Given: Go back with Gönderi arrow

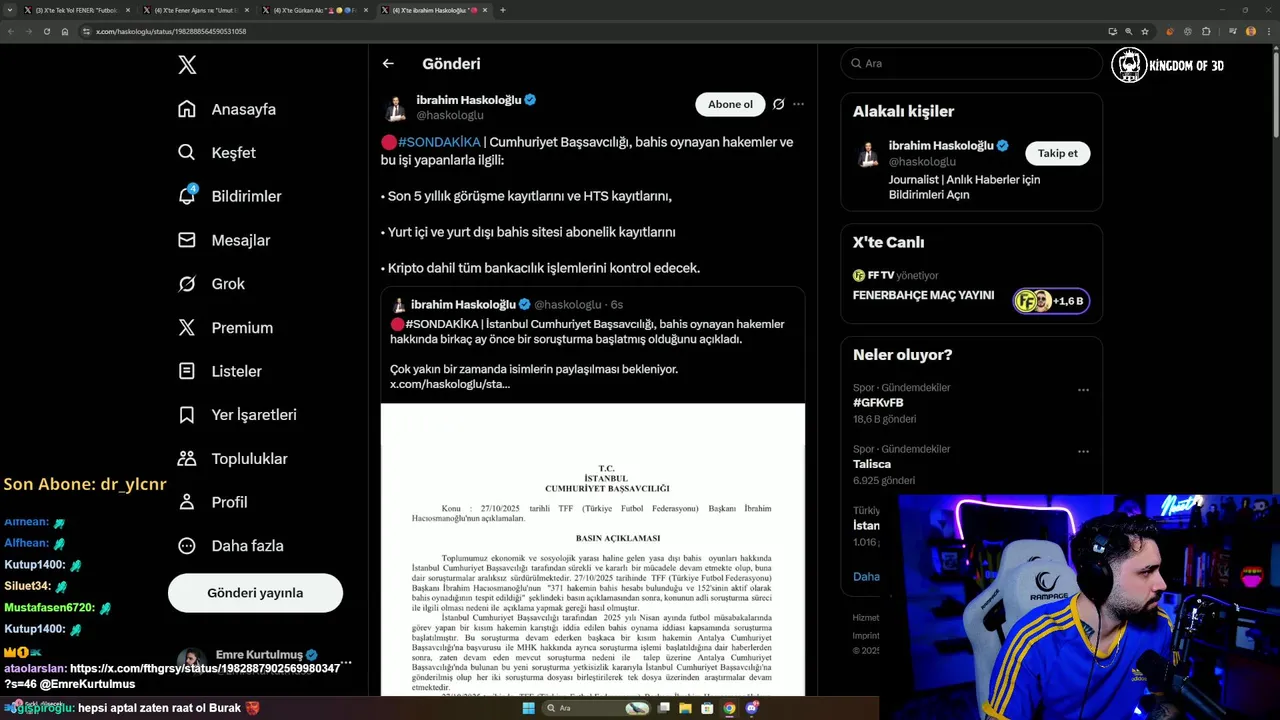Looking at the screenshot, I should click(x=388, y=63).
